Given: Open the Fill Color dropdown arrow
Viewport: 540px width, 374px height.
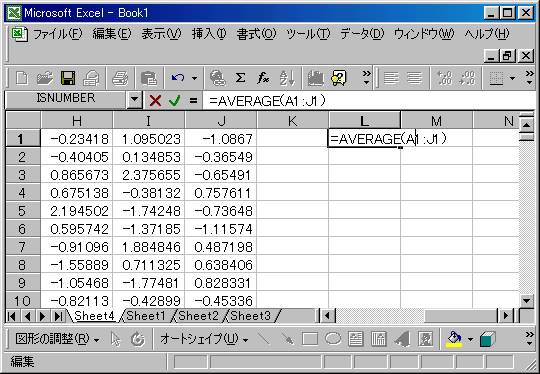Looking at the screenshot, I should coord(470,340).
